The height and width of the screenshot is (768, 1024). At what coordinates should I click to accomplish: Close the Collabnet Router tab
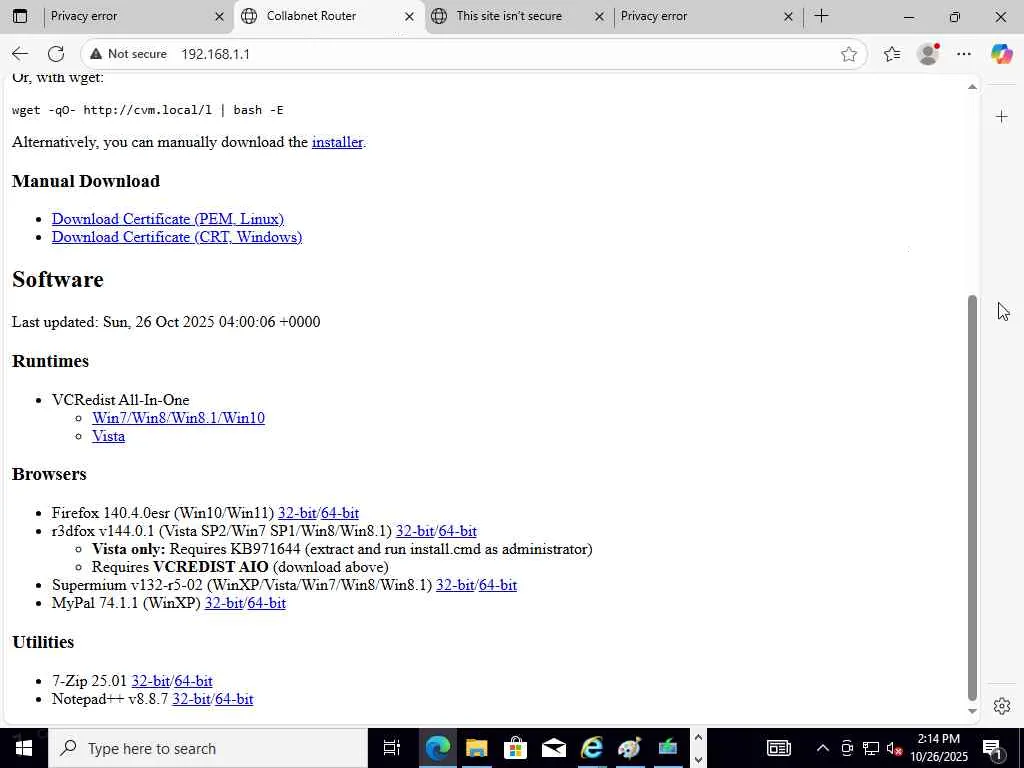pyautogui.click(x=409, y=16)
